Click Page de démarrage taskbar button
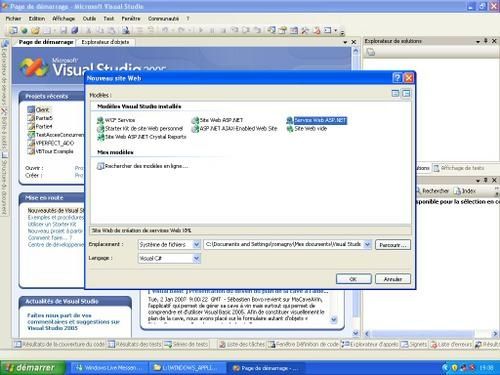Image resolution: width=500 pixels, height=375 pixels. pos(266,368)
